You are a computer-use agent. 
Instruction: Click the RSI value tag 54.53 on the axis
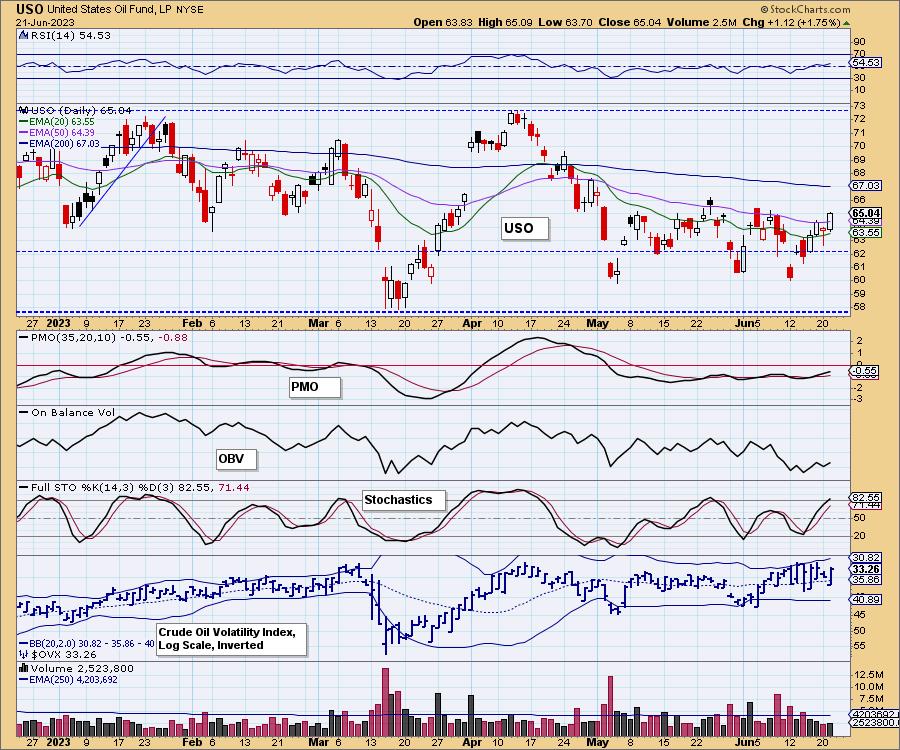click(x=866, y=63)
